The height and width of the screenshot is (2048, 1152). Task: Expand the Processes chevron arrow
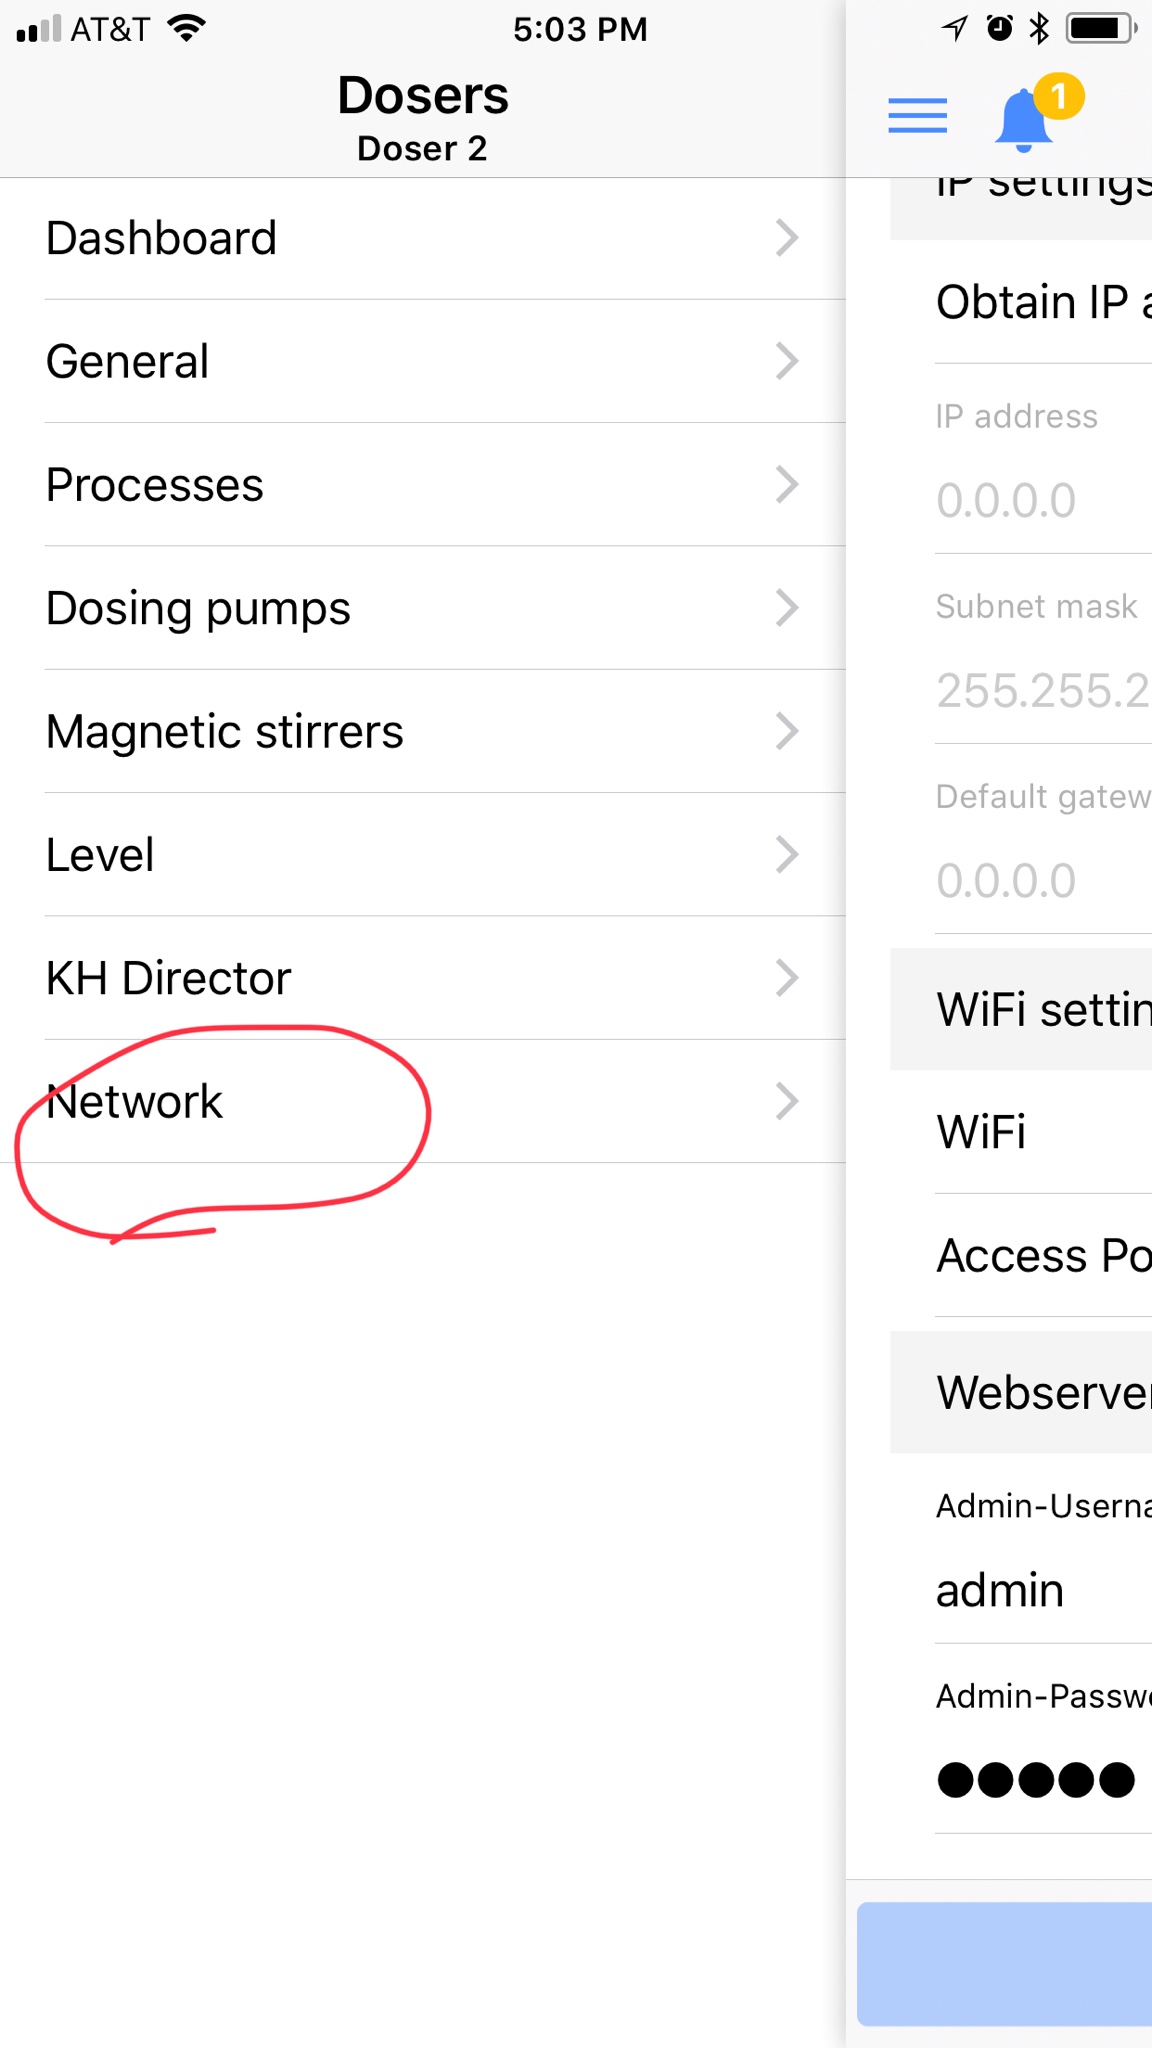click(x=787, y=485)
